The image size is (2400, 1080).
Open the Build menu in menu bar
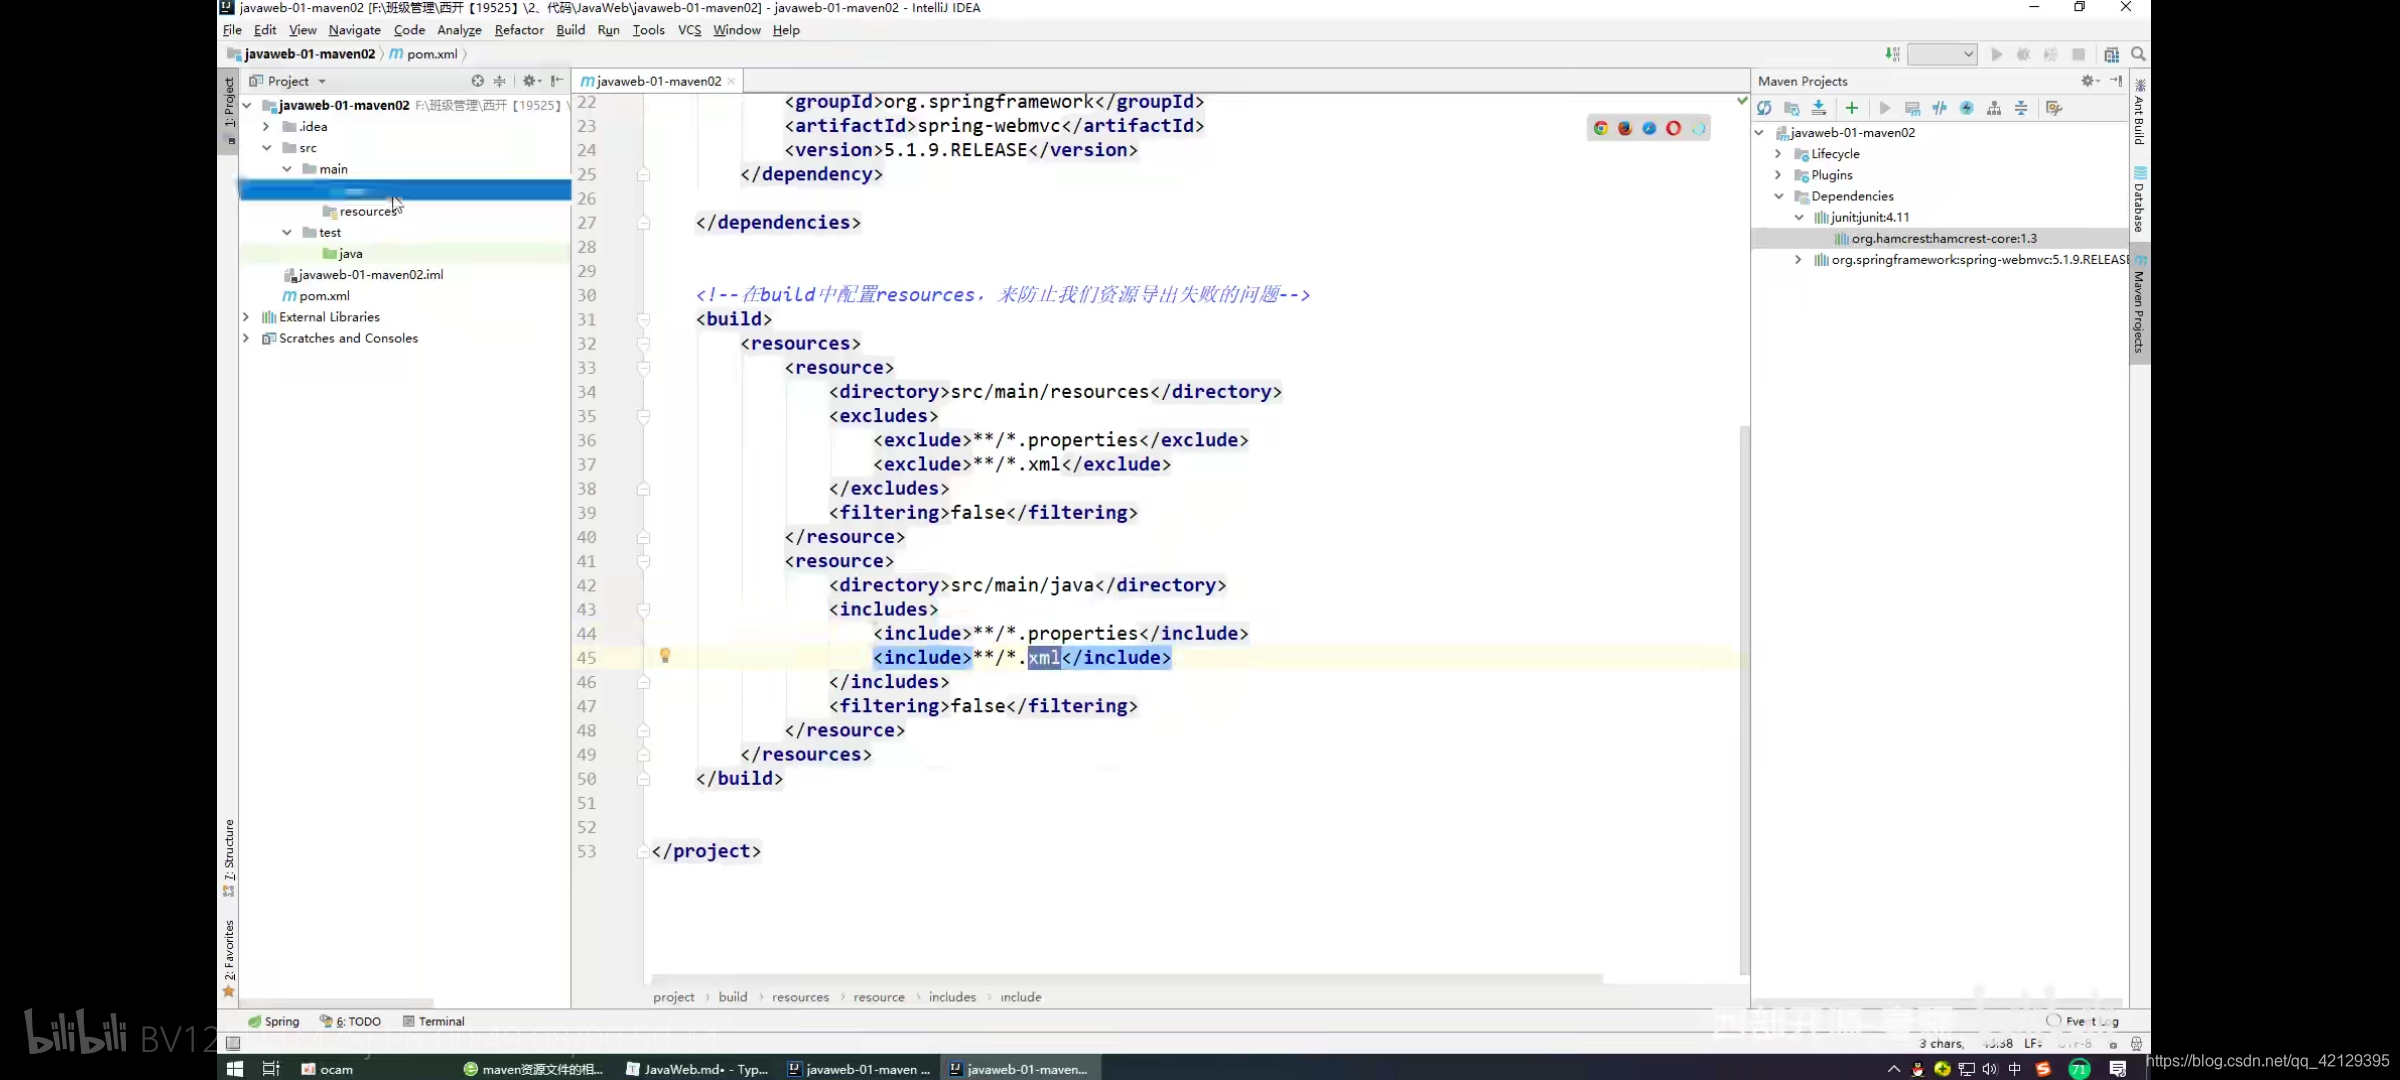click(x=571, y=28)
